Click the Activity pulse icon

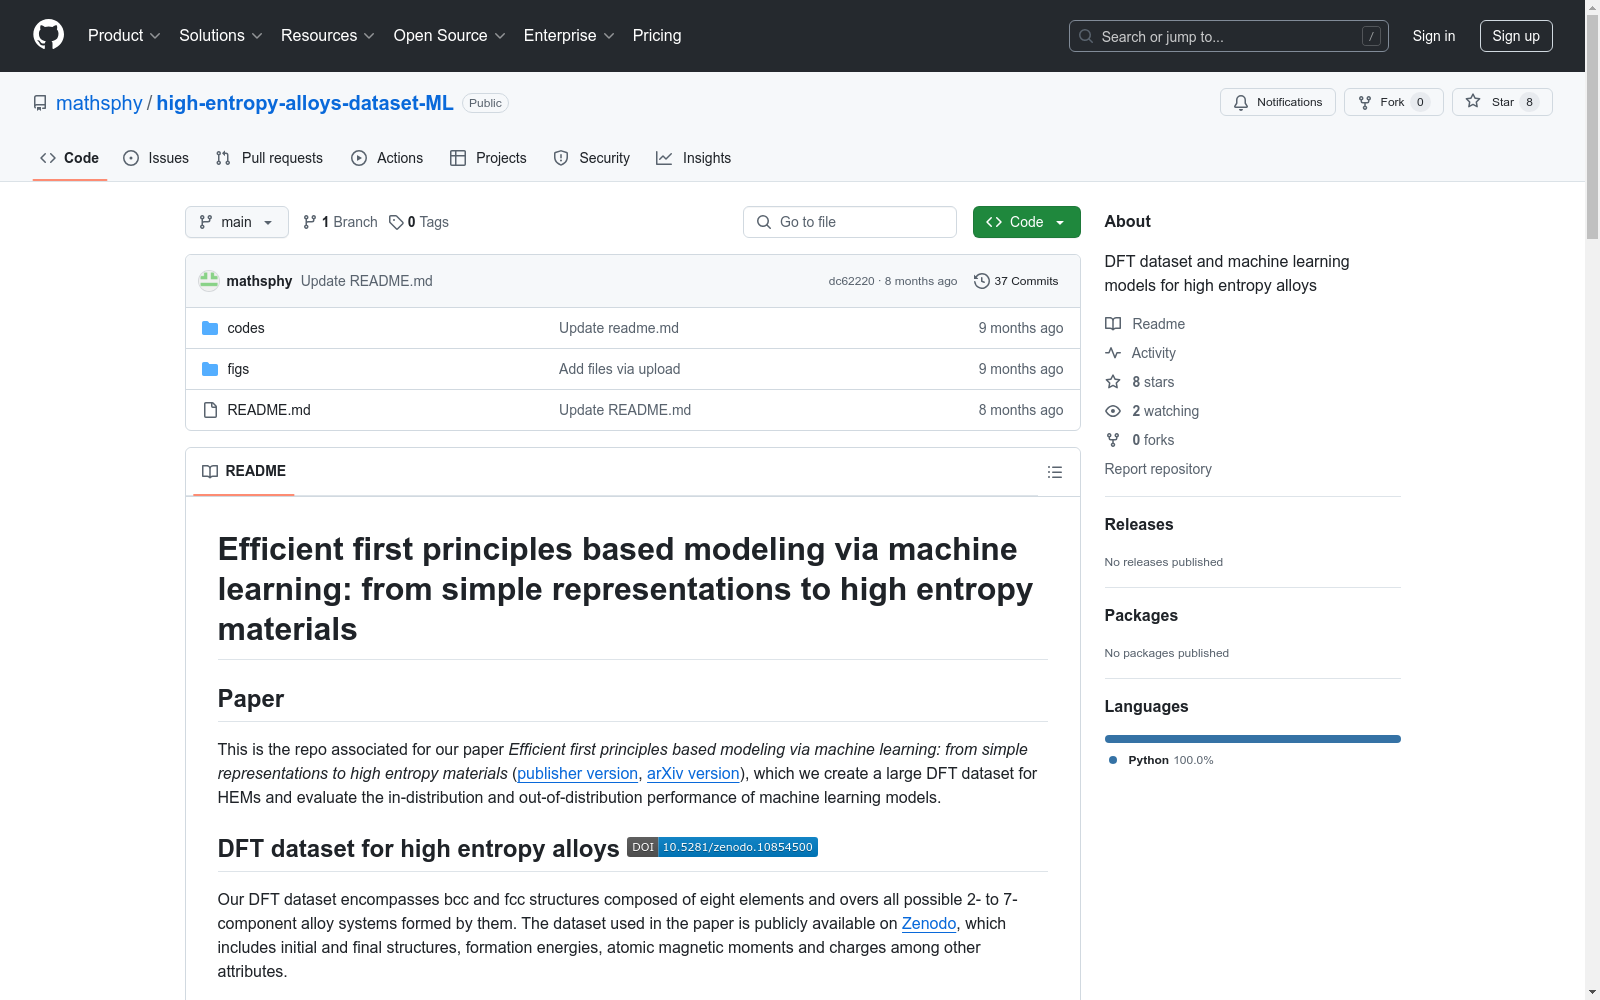pos(1113,353)
